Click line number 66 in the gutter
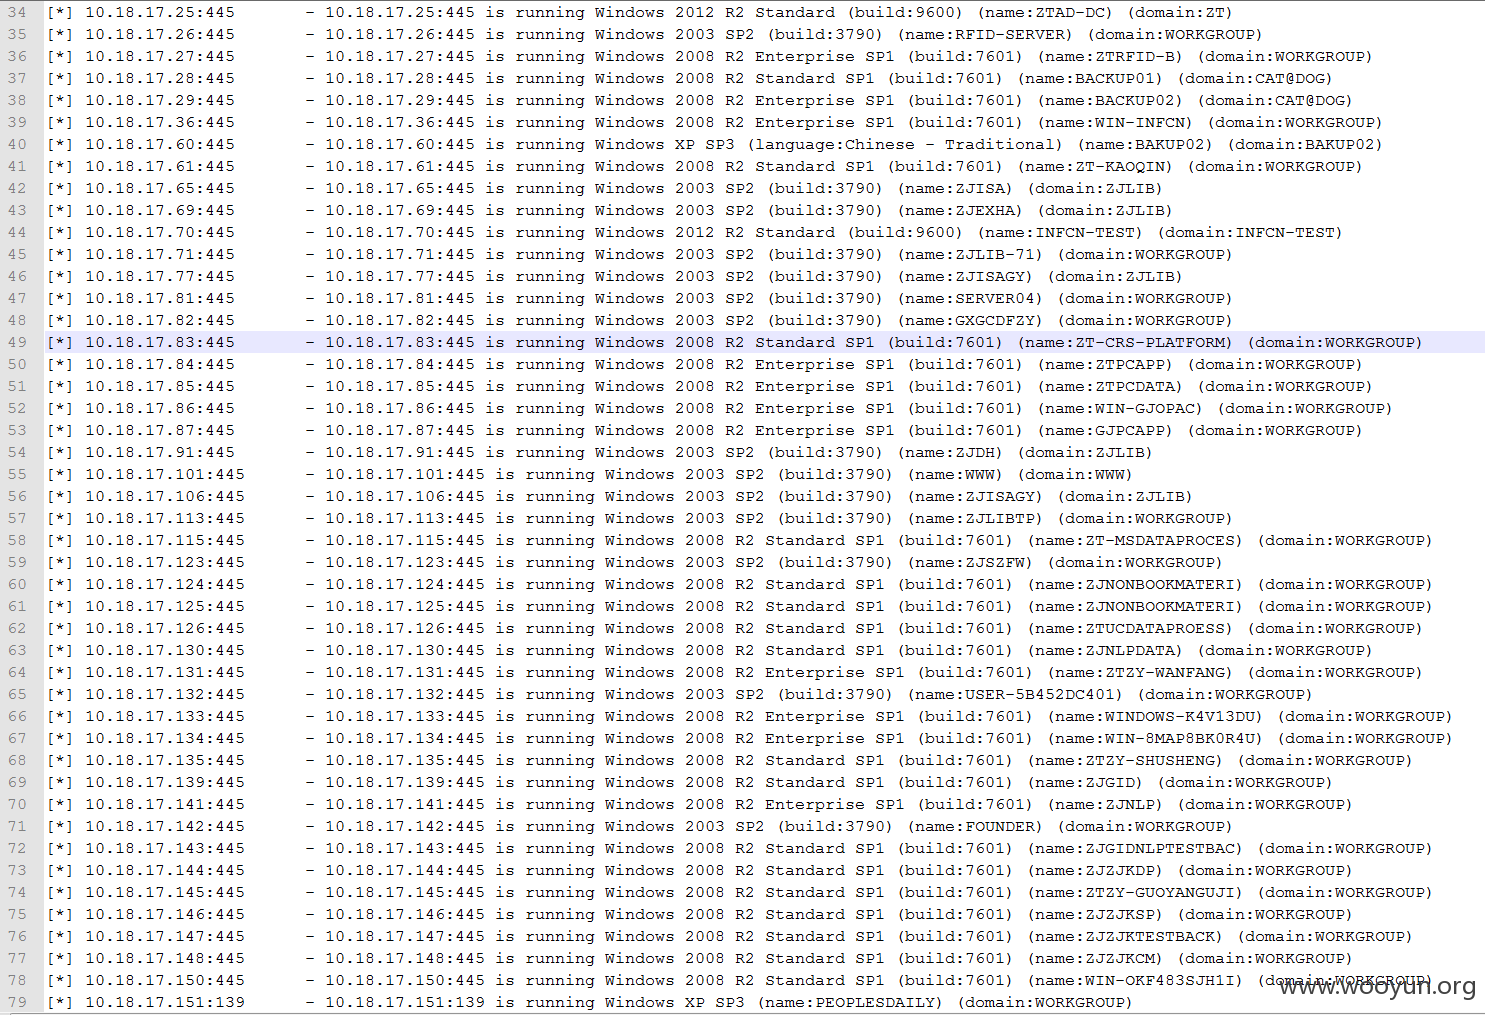The width and height of the screenshot is (1485, 1015). 18,717
